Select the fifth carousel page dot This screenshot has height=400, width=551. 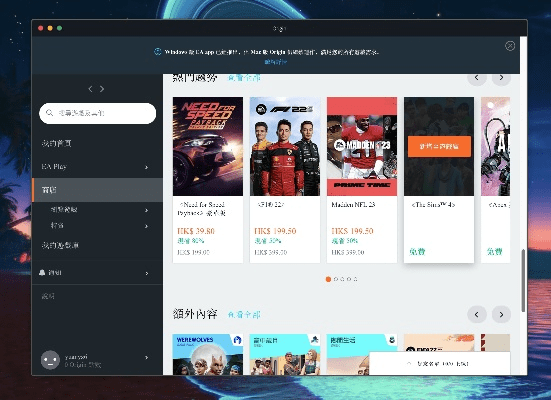356,279
